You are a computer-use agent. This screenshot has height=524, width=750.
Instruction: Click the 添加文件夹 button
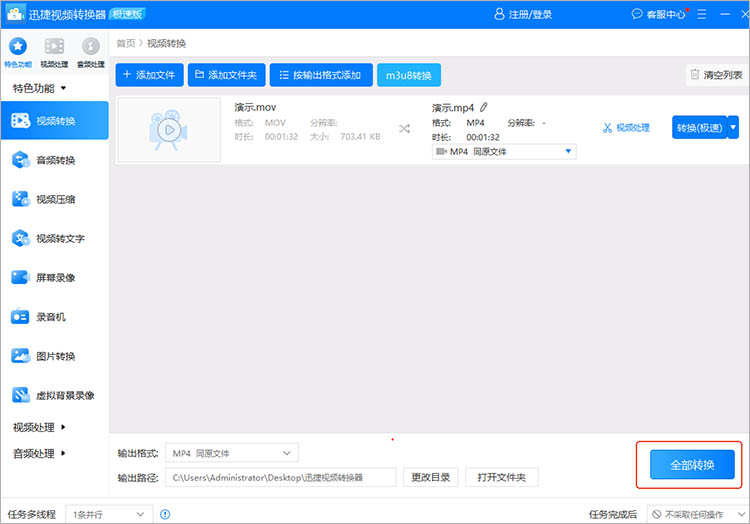tap(226, 75)
